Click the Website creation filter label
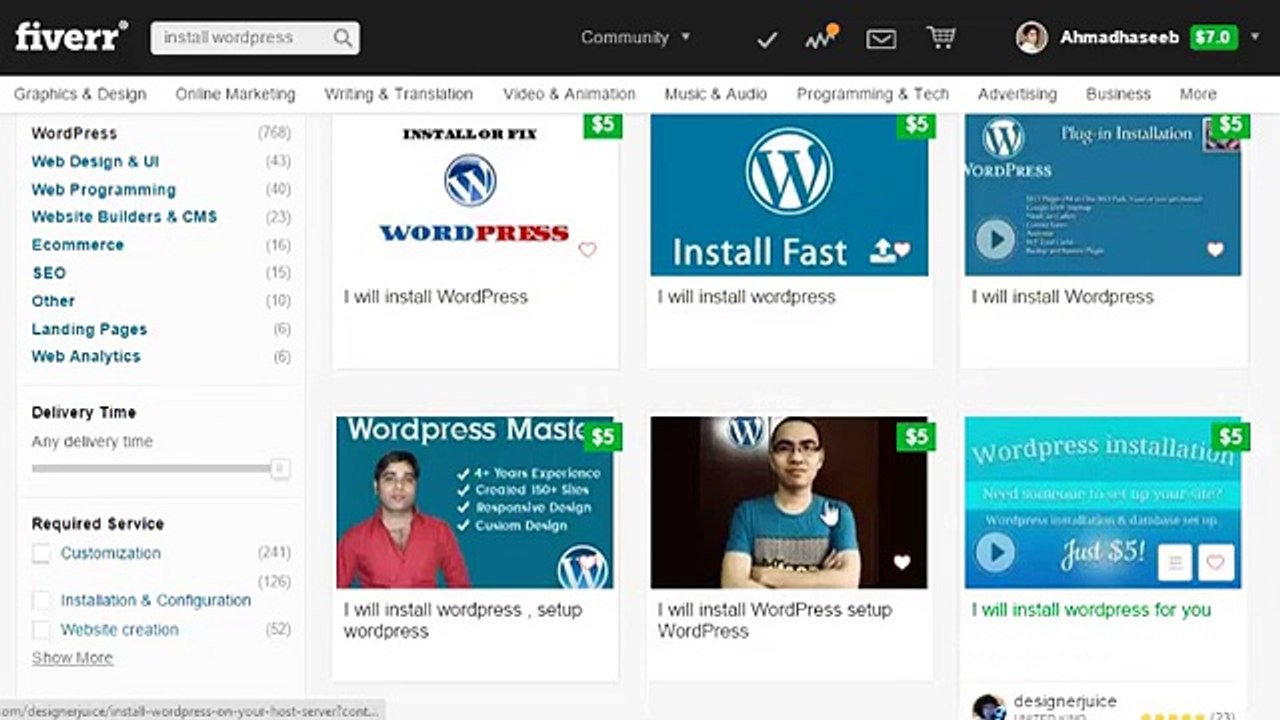This screenshot has width=1280, height=720. click(119, 630)
